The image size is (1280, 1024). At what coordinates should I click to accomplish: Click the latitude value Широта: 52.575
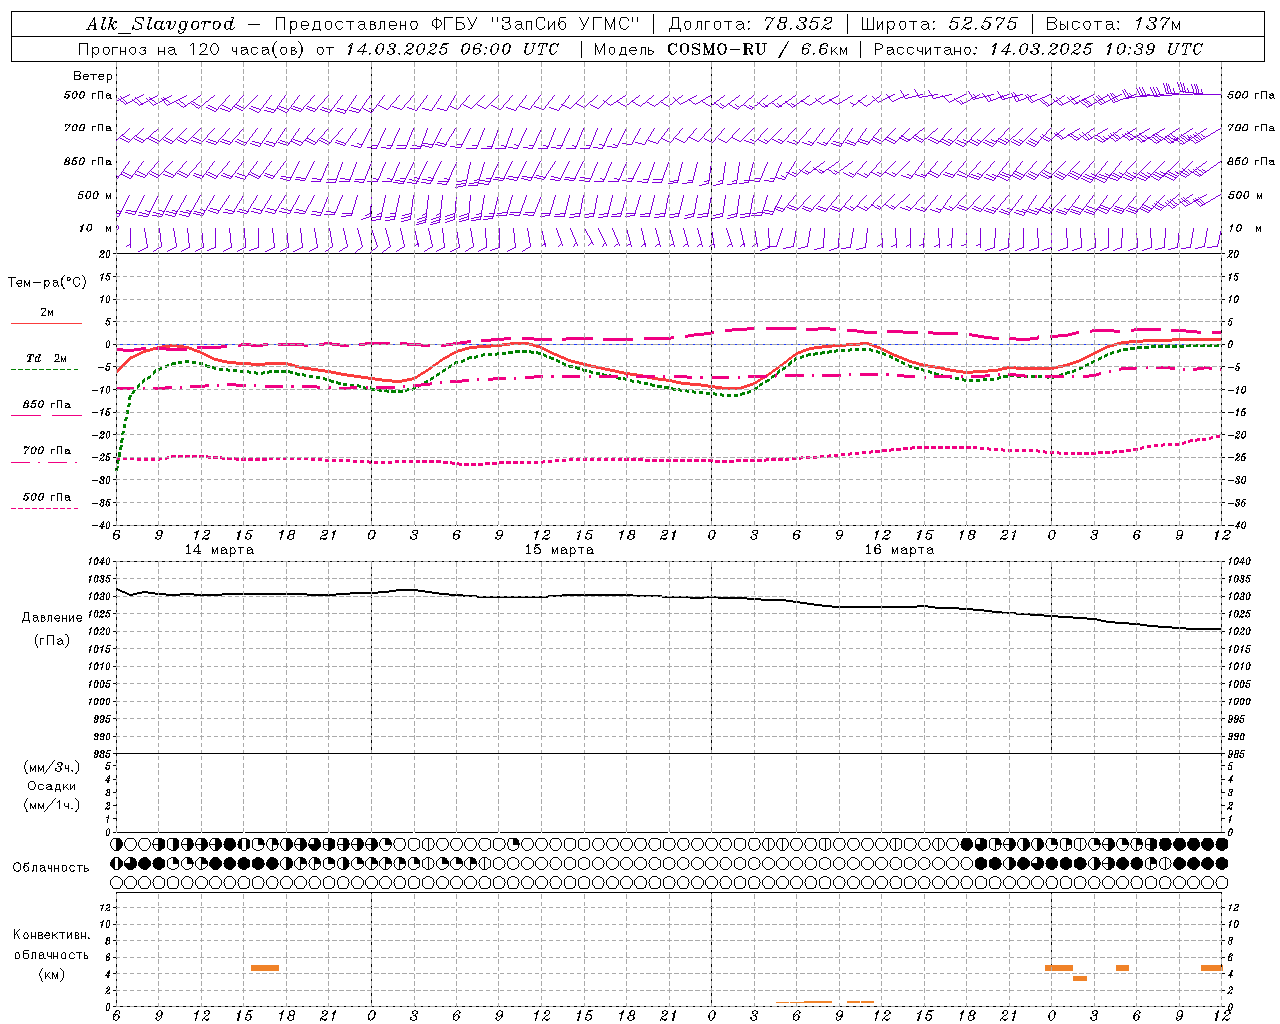939,24
